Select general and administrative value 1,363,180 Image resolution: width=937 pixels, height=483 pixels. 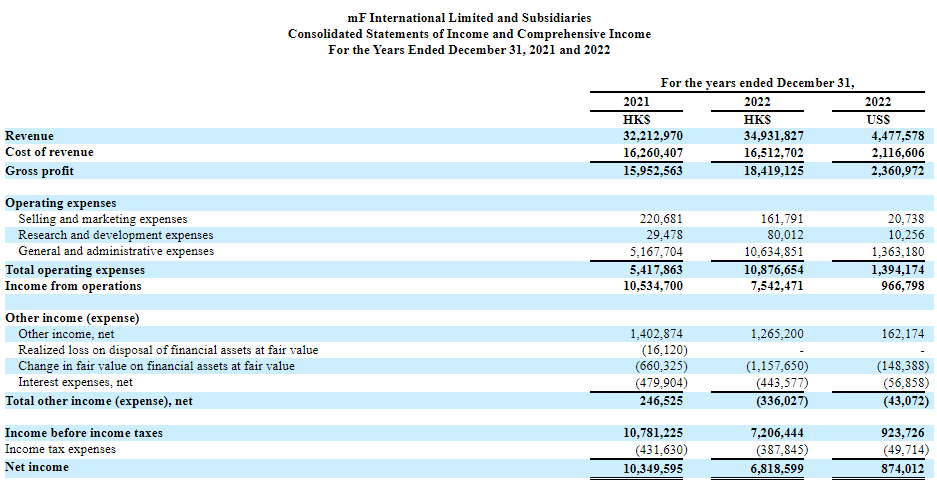coord(898,252)
